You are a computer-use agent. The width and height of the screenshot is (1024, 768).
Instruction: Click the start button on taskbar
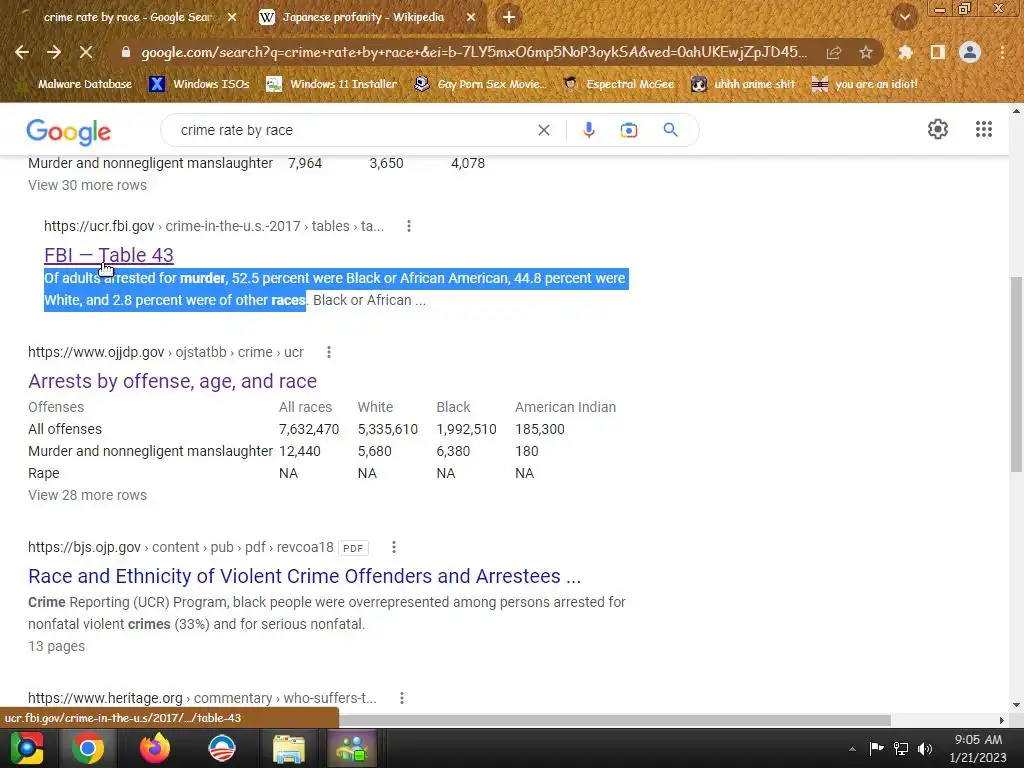26,748
